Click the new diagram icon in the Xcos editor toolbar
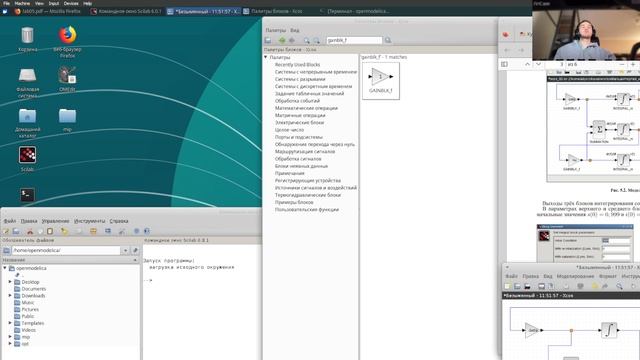This screenshot has height=360, width=640. pos(507,286)
